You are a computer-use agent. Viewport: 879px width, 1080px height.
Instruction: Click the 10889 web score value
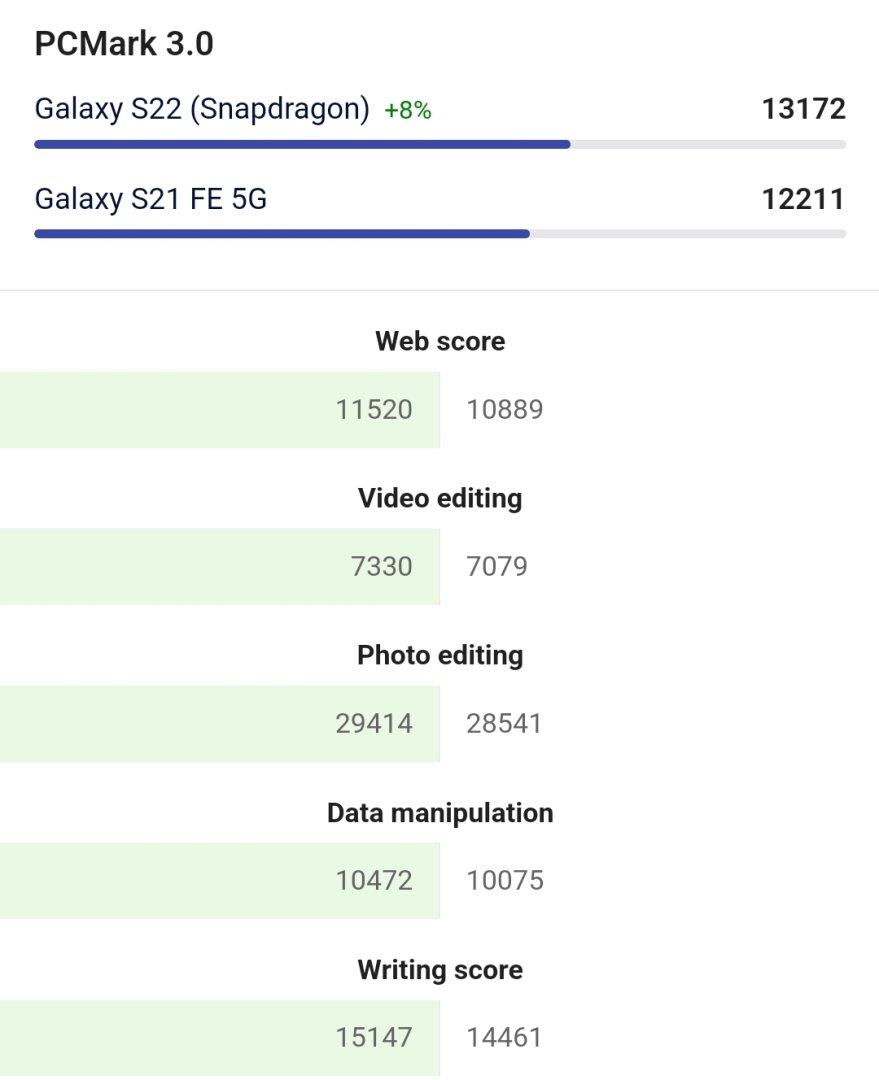(x=505, y=409)
